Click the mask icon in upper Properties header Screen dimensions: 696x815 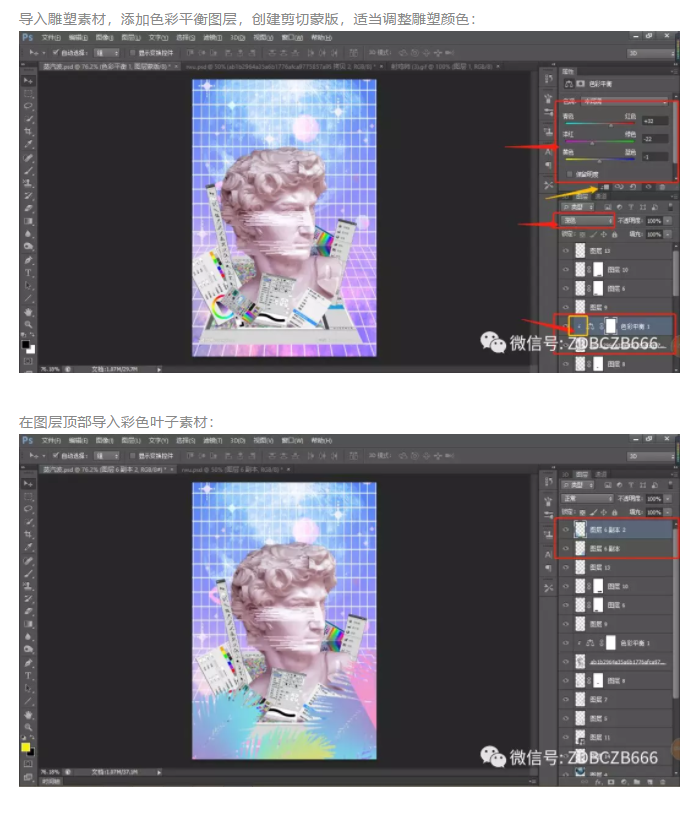tap(581, 84)
